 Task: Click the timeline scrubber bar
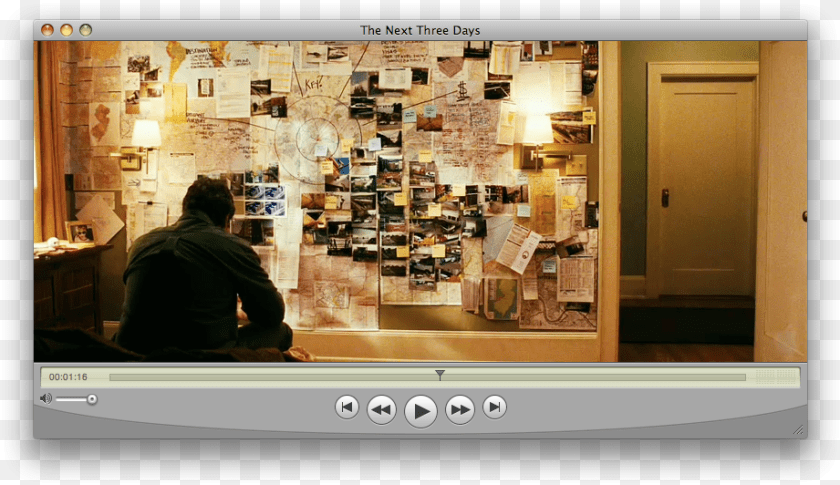pyautogui.click(x=427, y=377)
